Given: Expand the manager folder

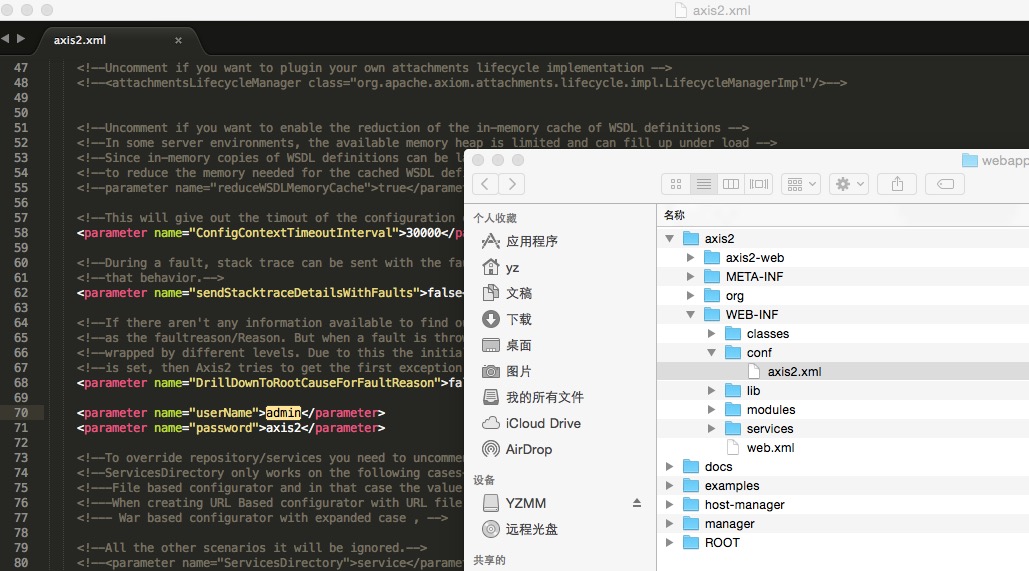Looking at the screenshot, I should pyautogui.click(x=669, y=524).
